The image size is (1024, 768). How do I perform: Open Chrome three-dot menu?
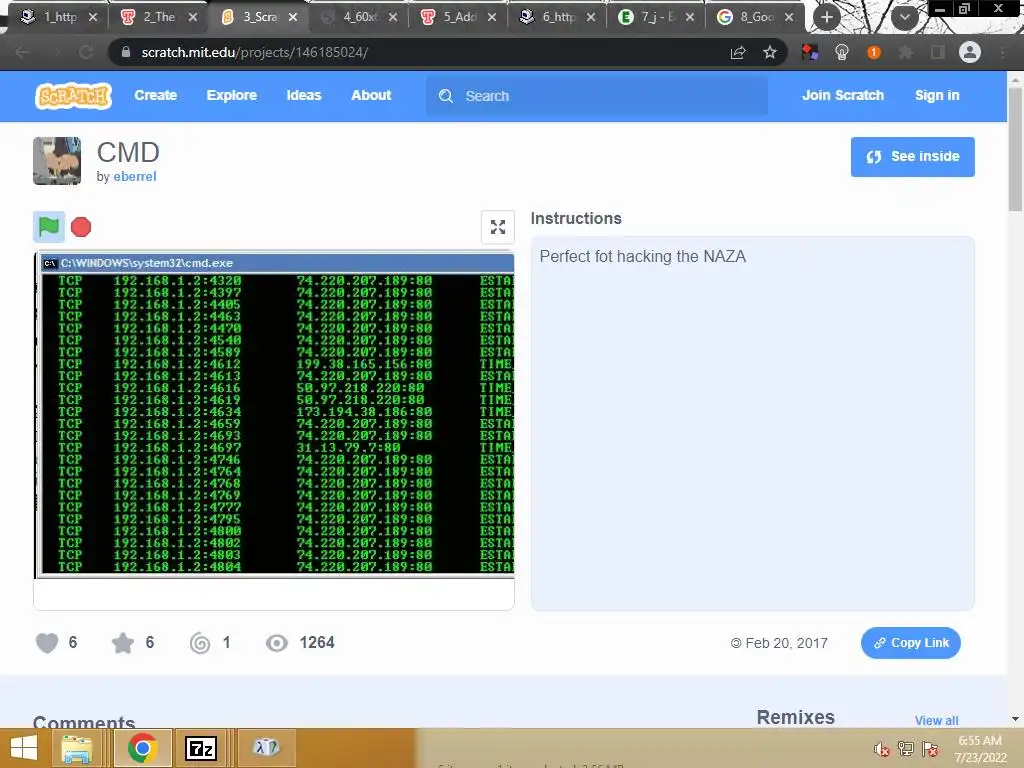pyautogui.click(x=1002, y=52)
